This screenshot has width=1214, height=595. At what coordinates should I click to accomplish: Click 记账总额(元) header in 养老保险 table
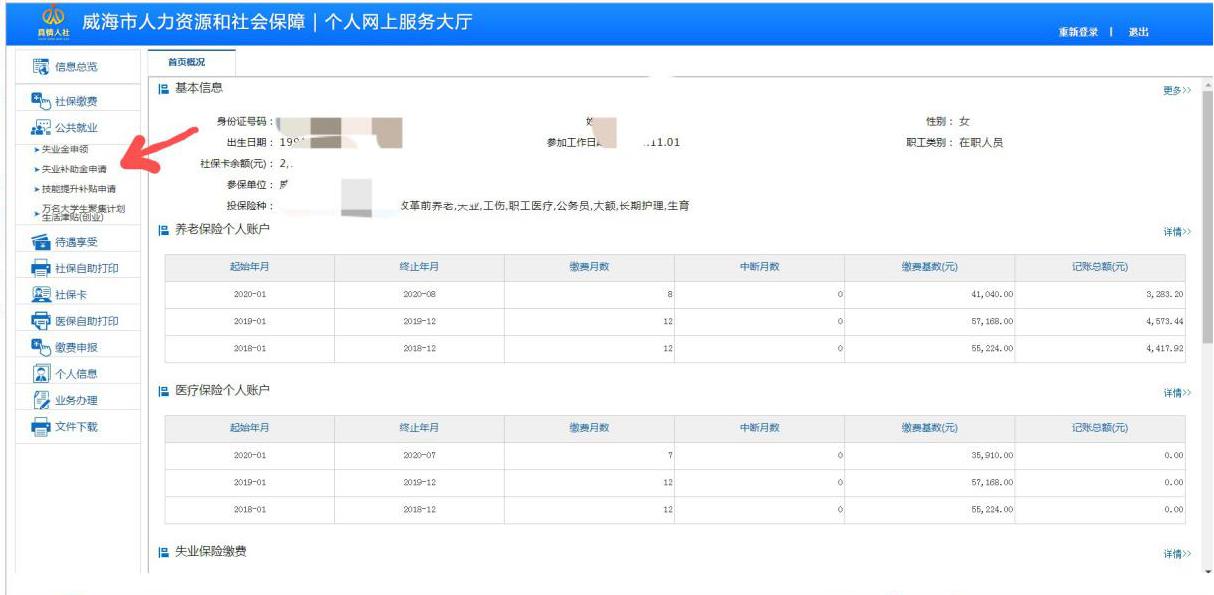coord(1100,267)
